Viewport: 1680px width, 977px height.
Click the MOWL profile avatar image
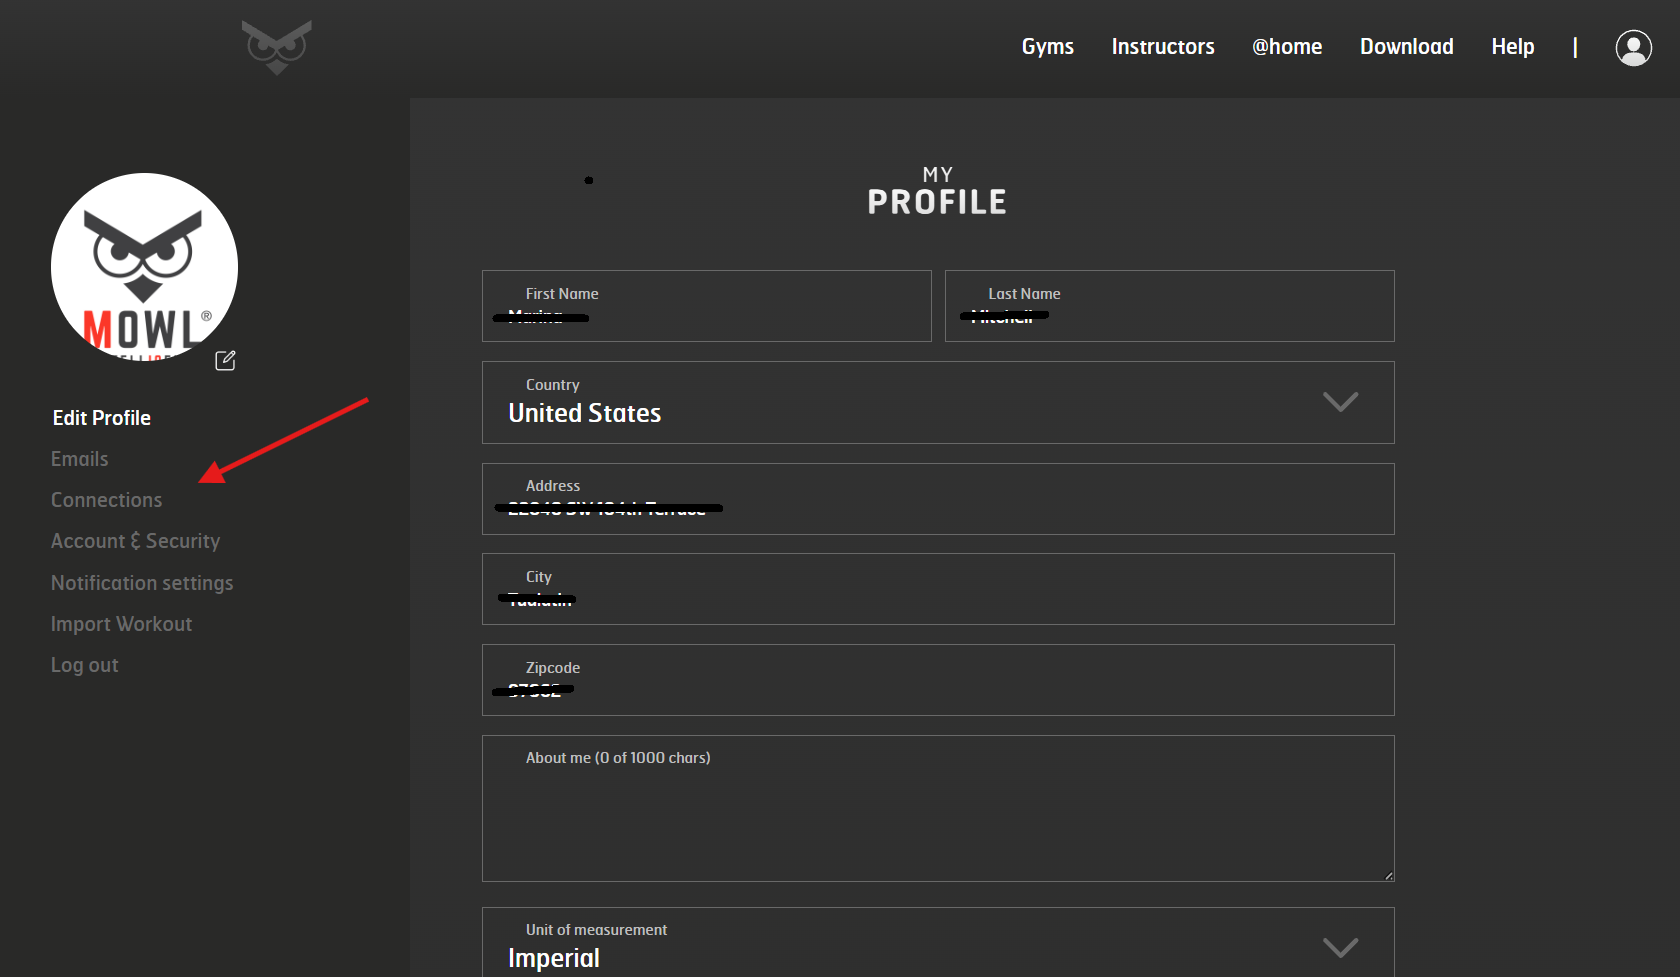144,266
